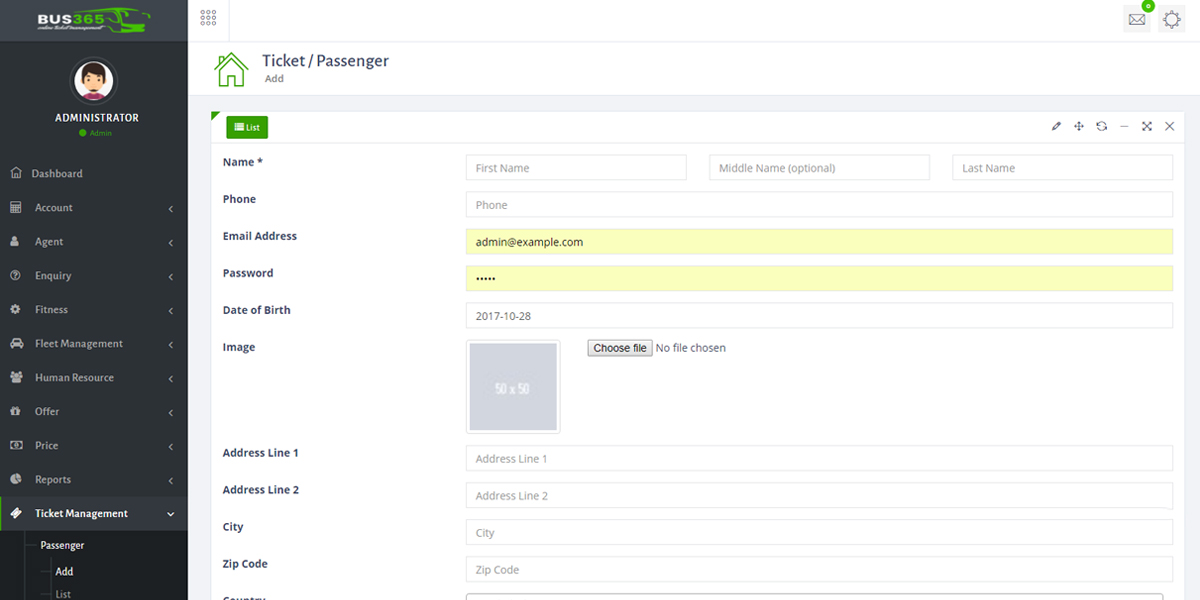
Task: Select Passenger under Ticket Management
Action: coord(62,545)
